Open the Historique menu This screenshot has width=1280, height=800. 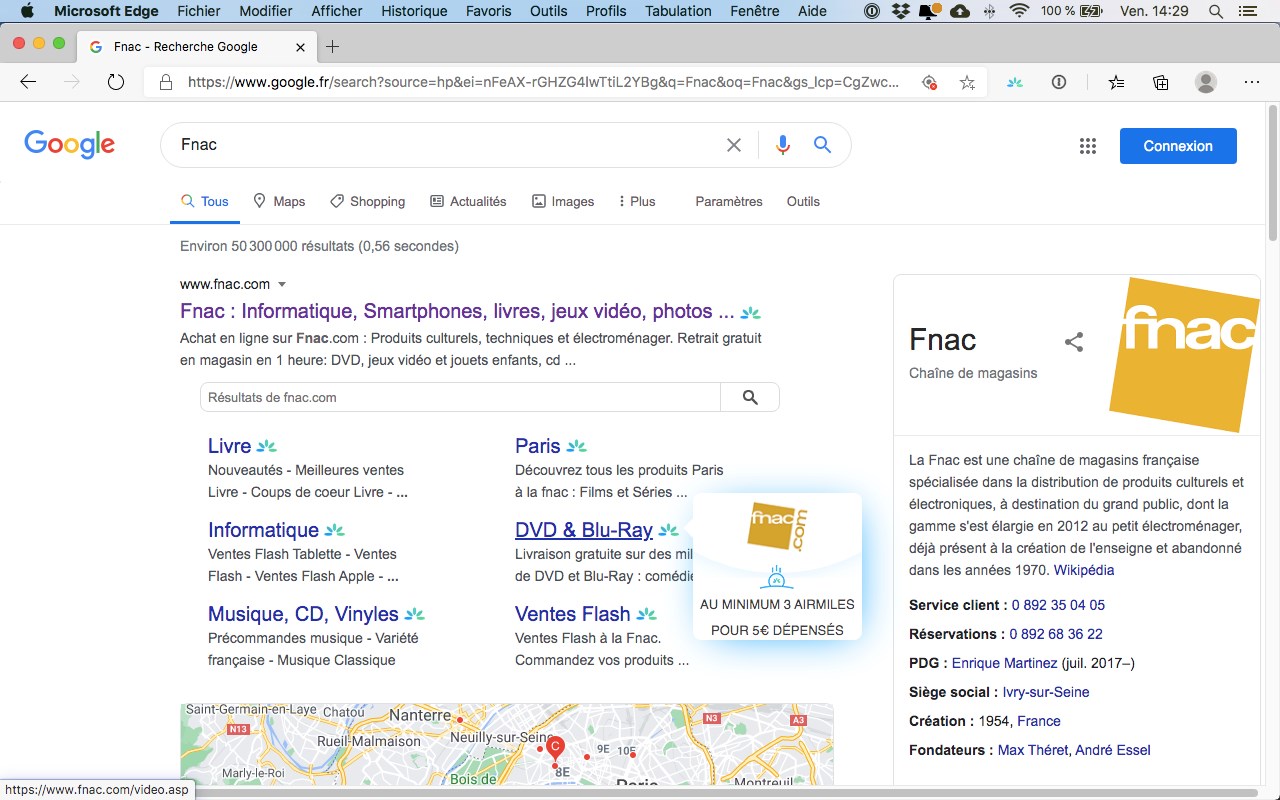(x=415, y=11)
